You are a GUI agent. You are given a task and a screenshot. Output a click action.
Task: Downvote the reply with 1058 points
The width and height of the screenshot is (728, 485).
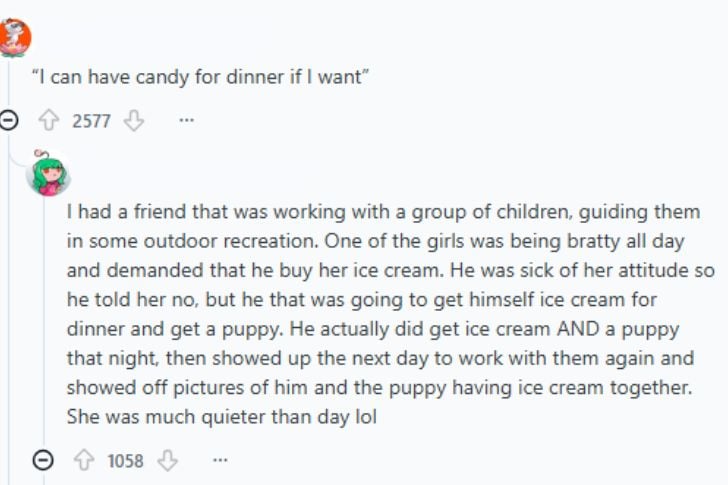tap(169, 461)
